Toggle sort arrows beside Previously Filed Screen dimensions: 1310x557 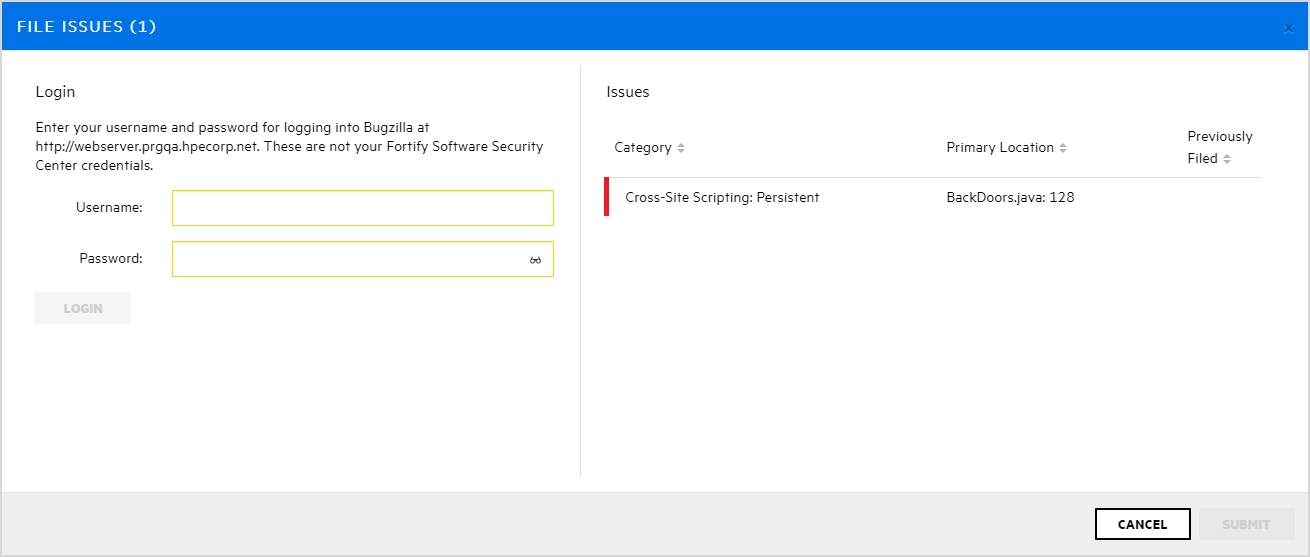coord(1227,159)
